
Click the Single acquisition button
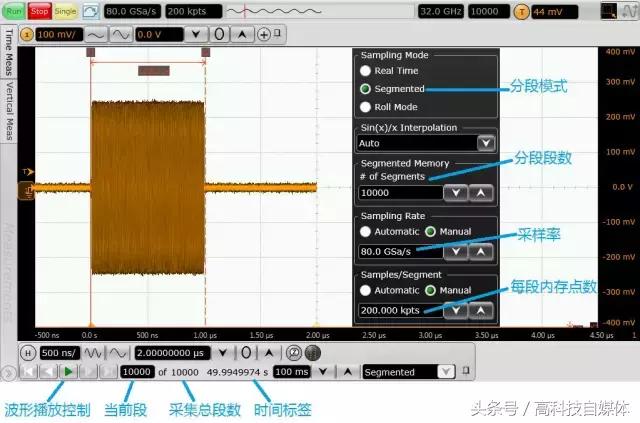pos(65,11)
